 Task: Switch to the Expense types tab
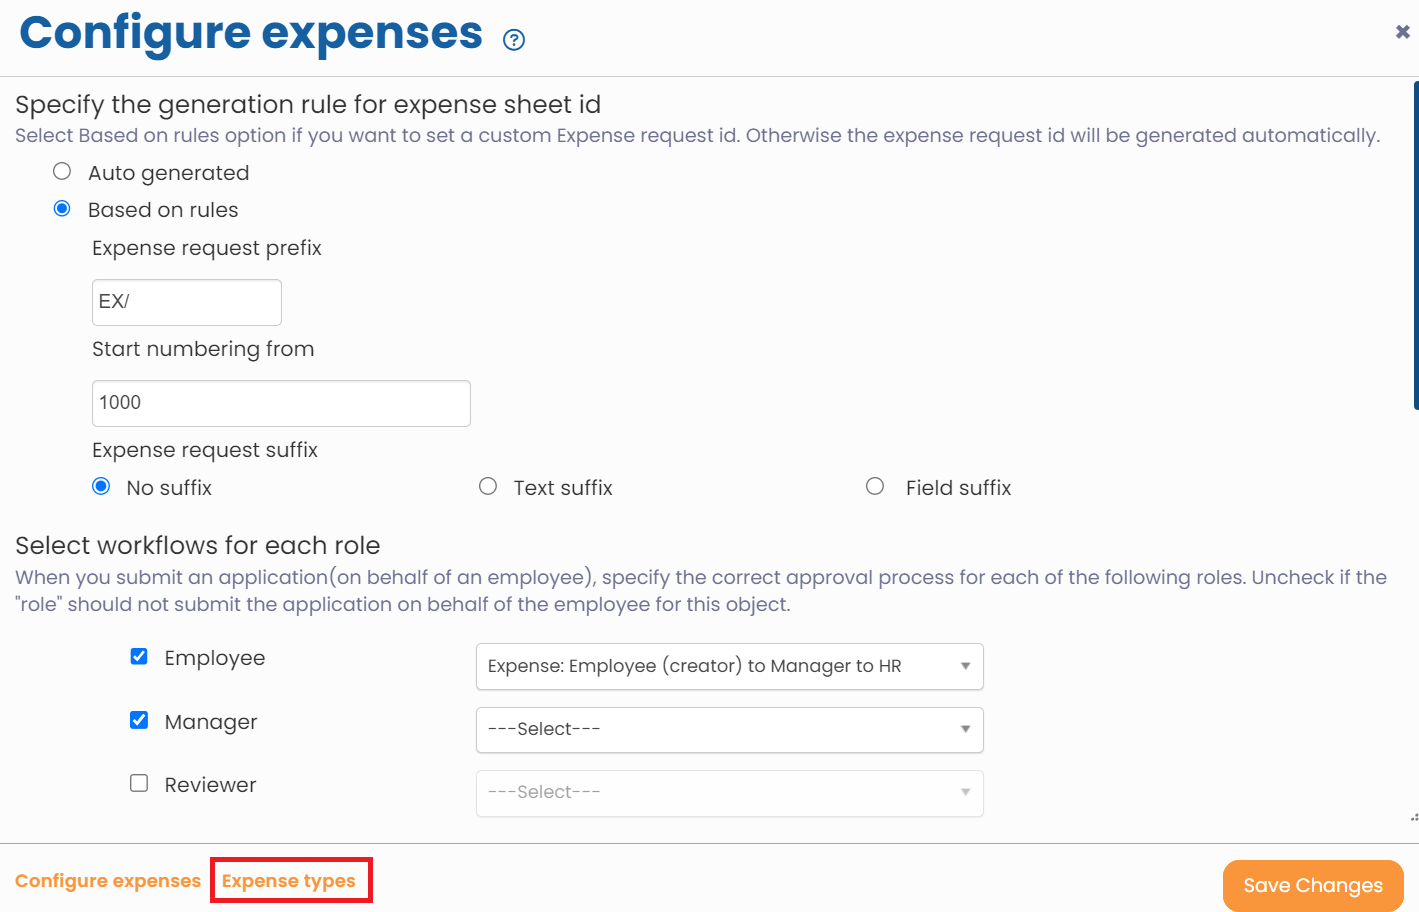click(x=291, y=880)
